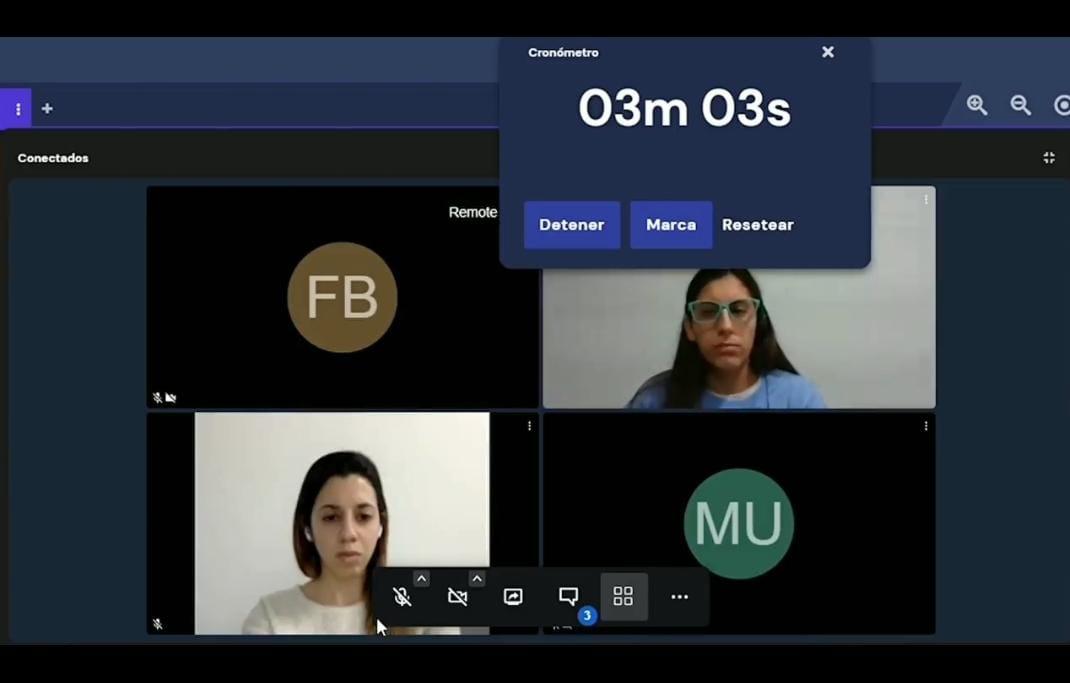The height and width of the screenshot is (683, 1070).
Task: Select the FB participant tile
Action: [342, 297]
